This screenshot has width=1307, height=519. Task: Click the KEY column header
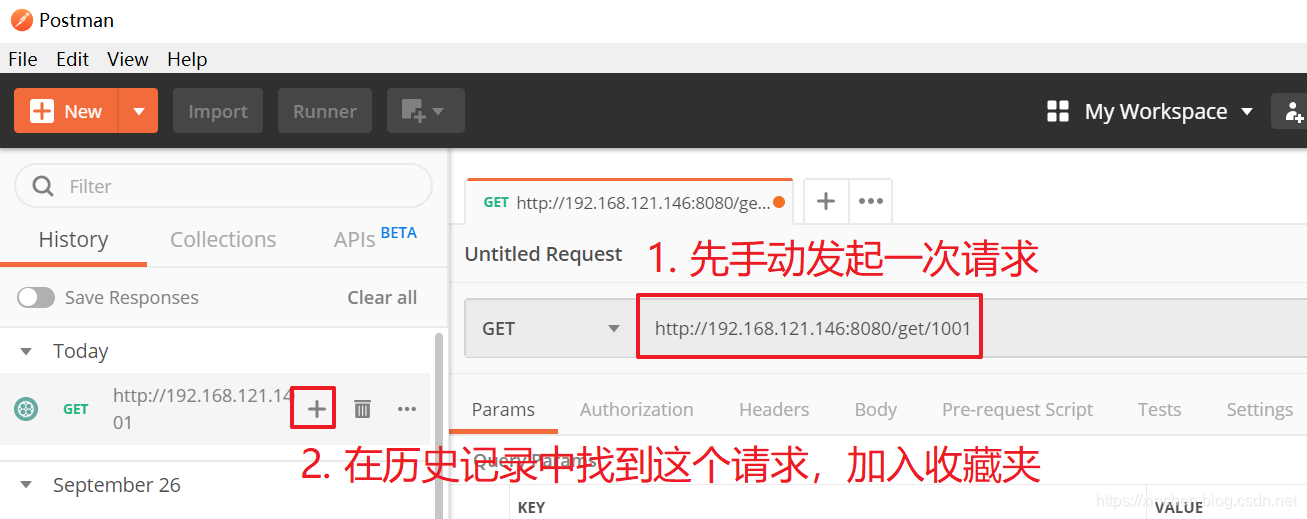coord(531,507)
